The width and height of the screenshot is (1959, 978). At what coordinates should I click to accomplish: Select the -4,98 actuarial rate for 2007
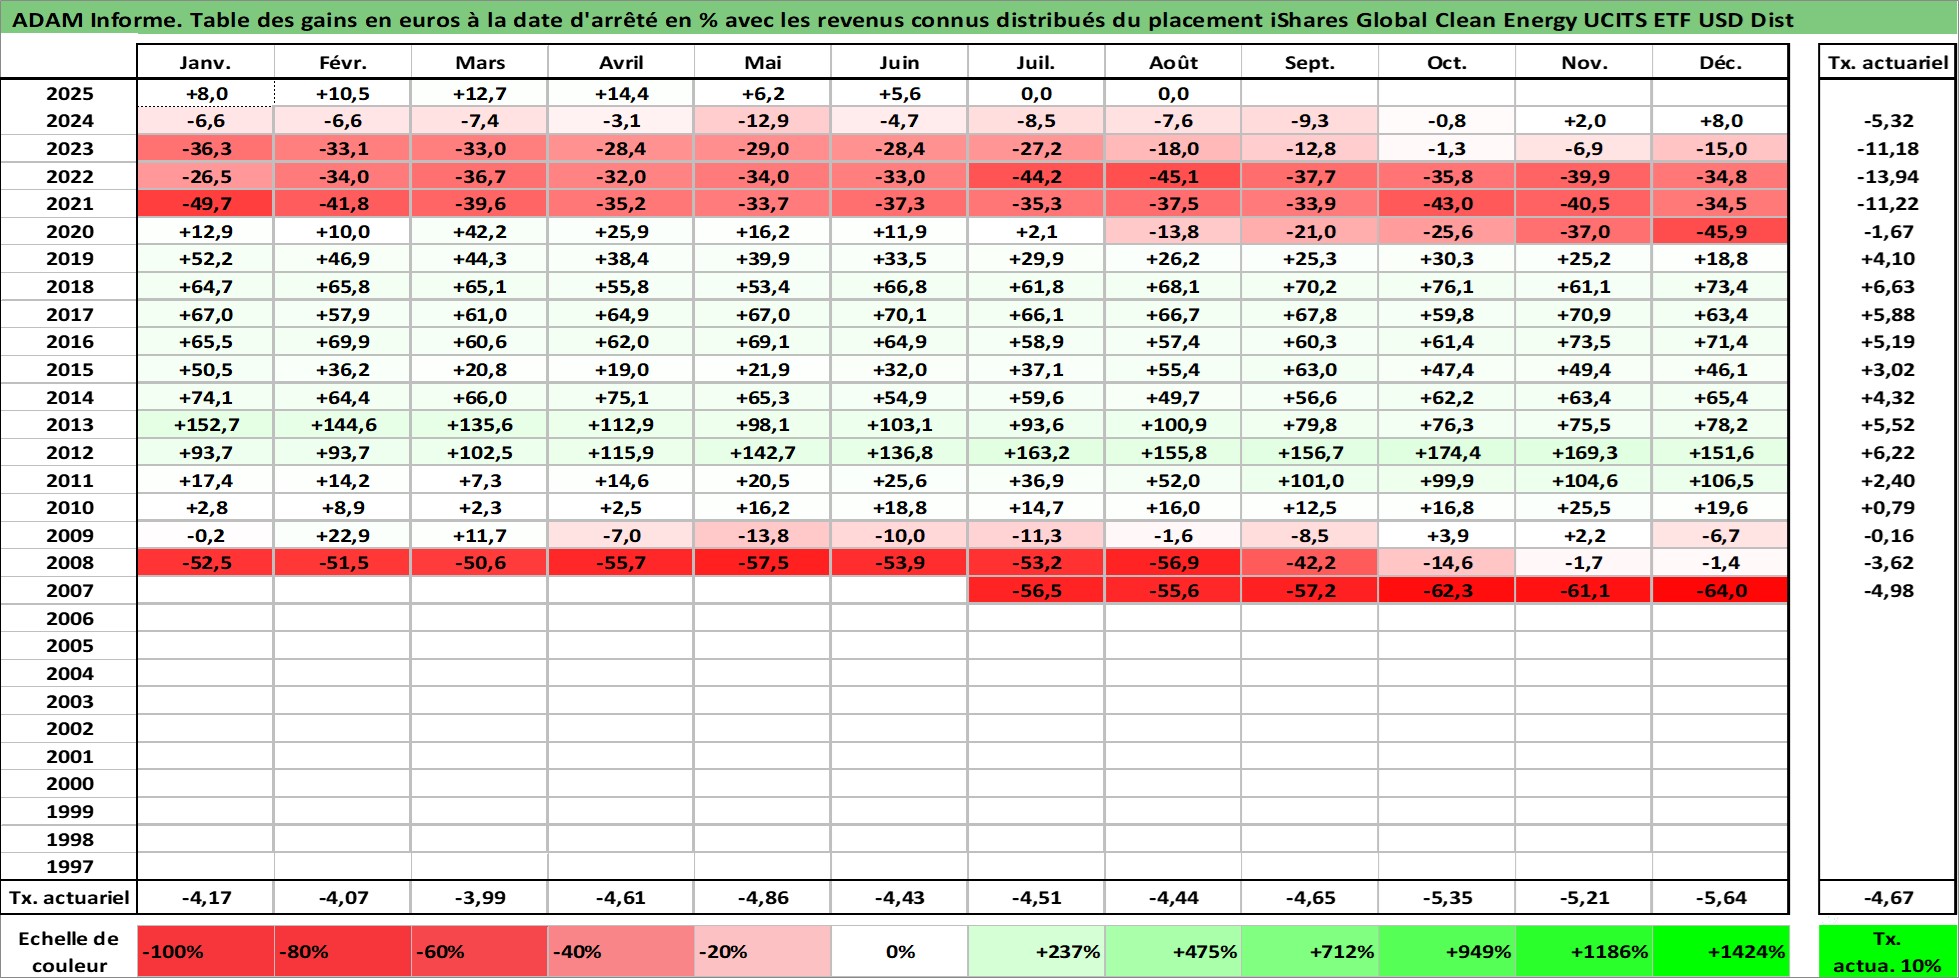pos(1887,590)
